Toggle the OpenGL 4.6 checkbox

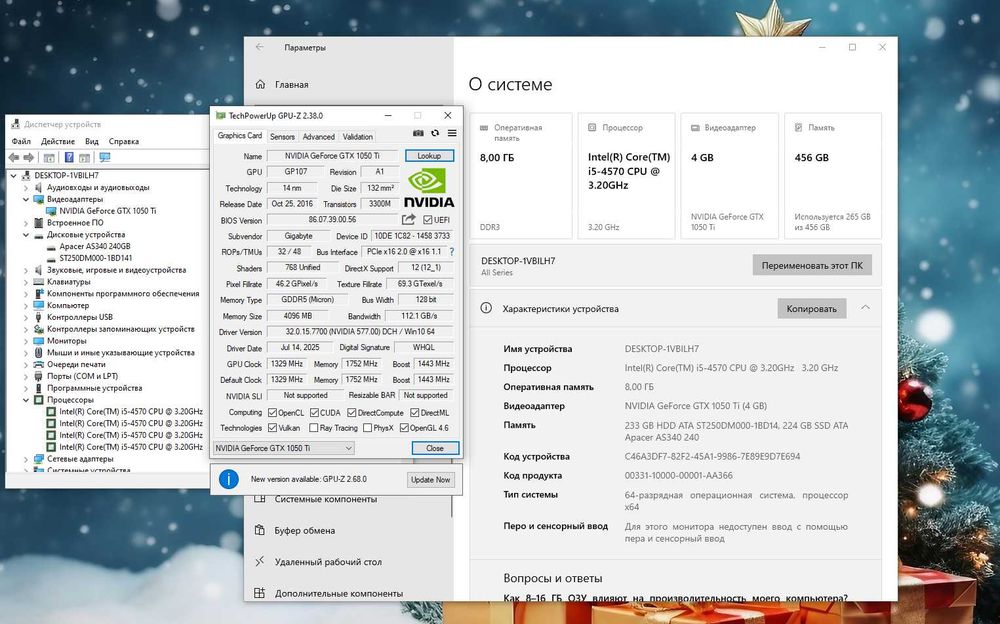coord(404,428)
